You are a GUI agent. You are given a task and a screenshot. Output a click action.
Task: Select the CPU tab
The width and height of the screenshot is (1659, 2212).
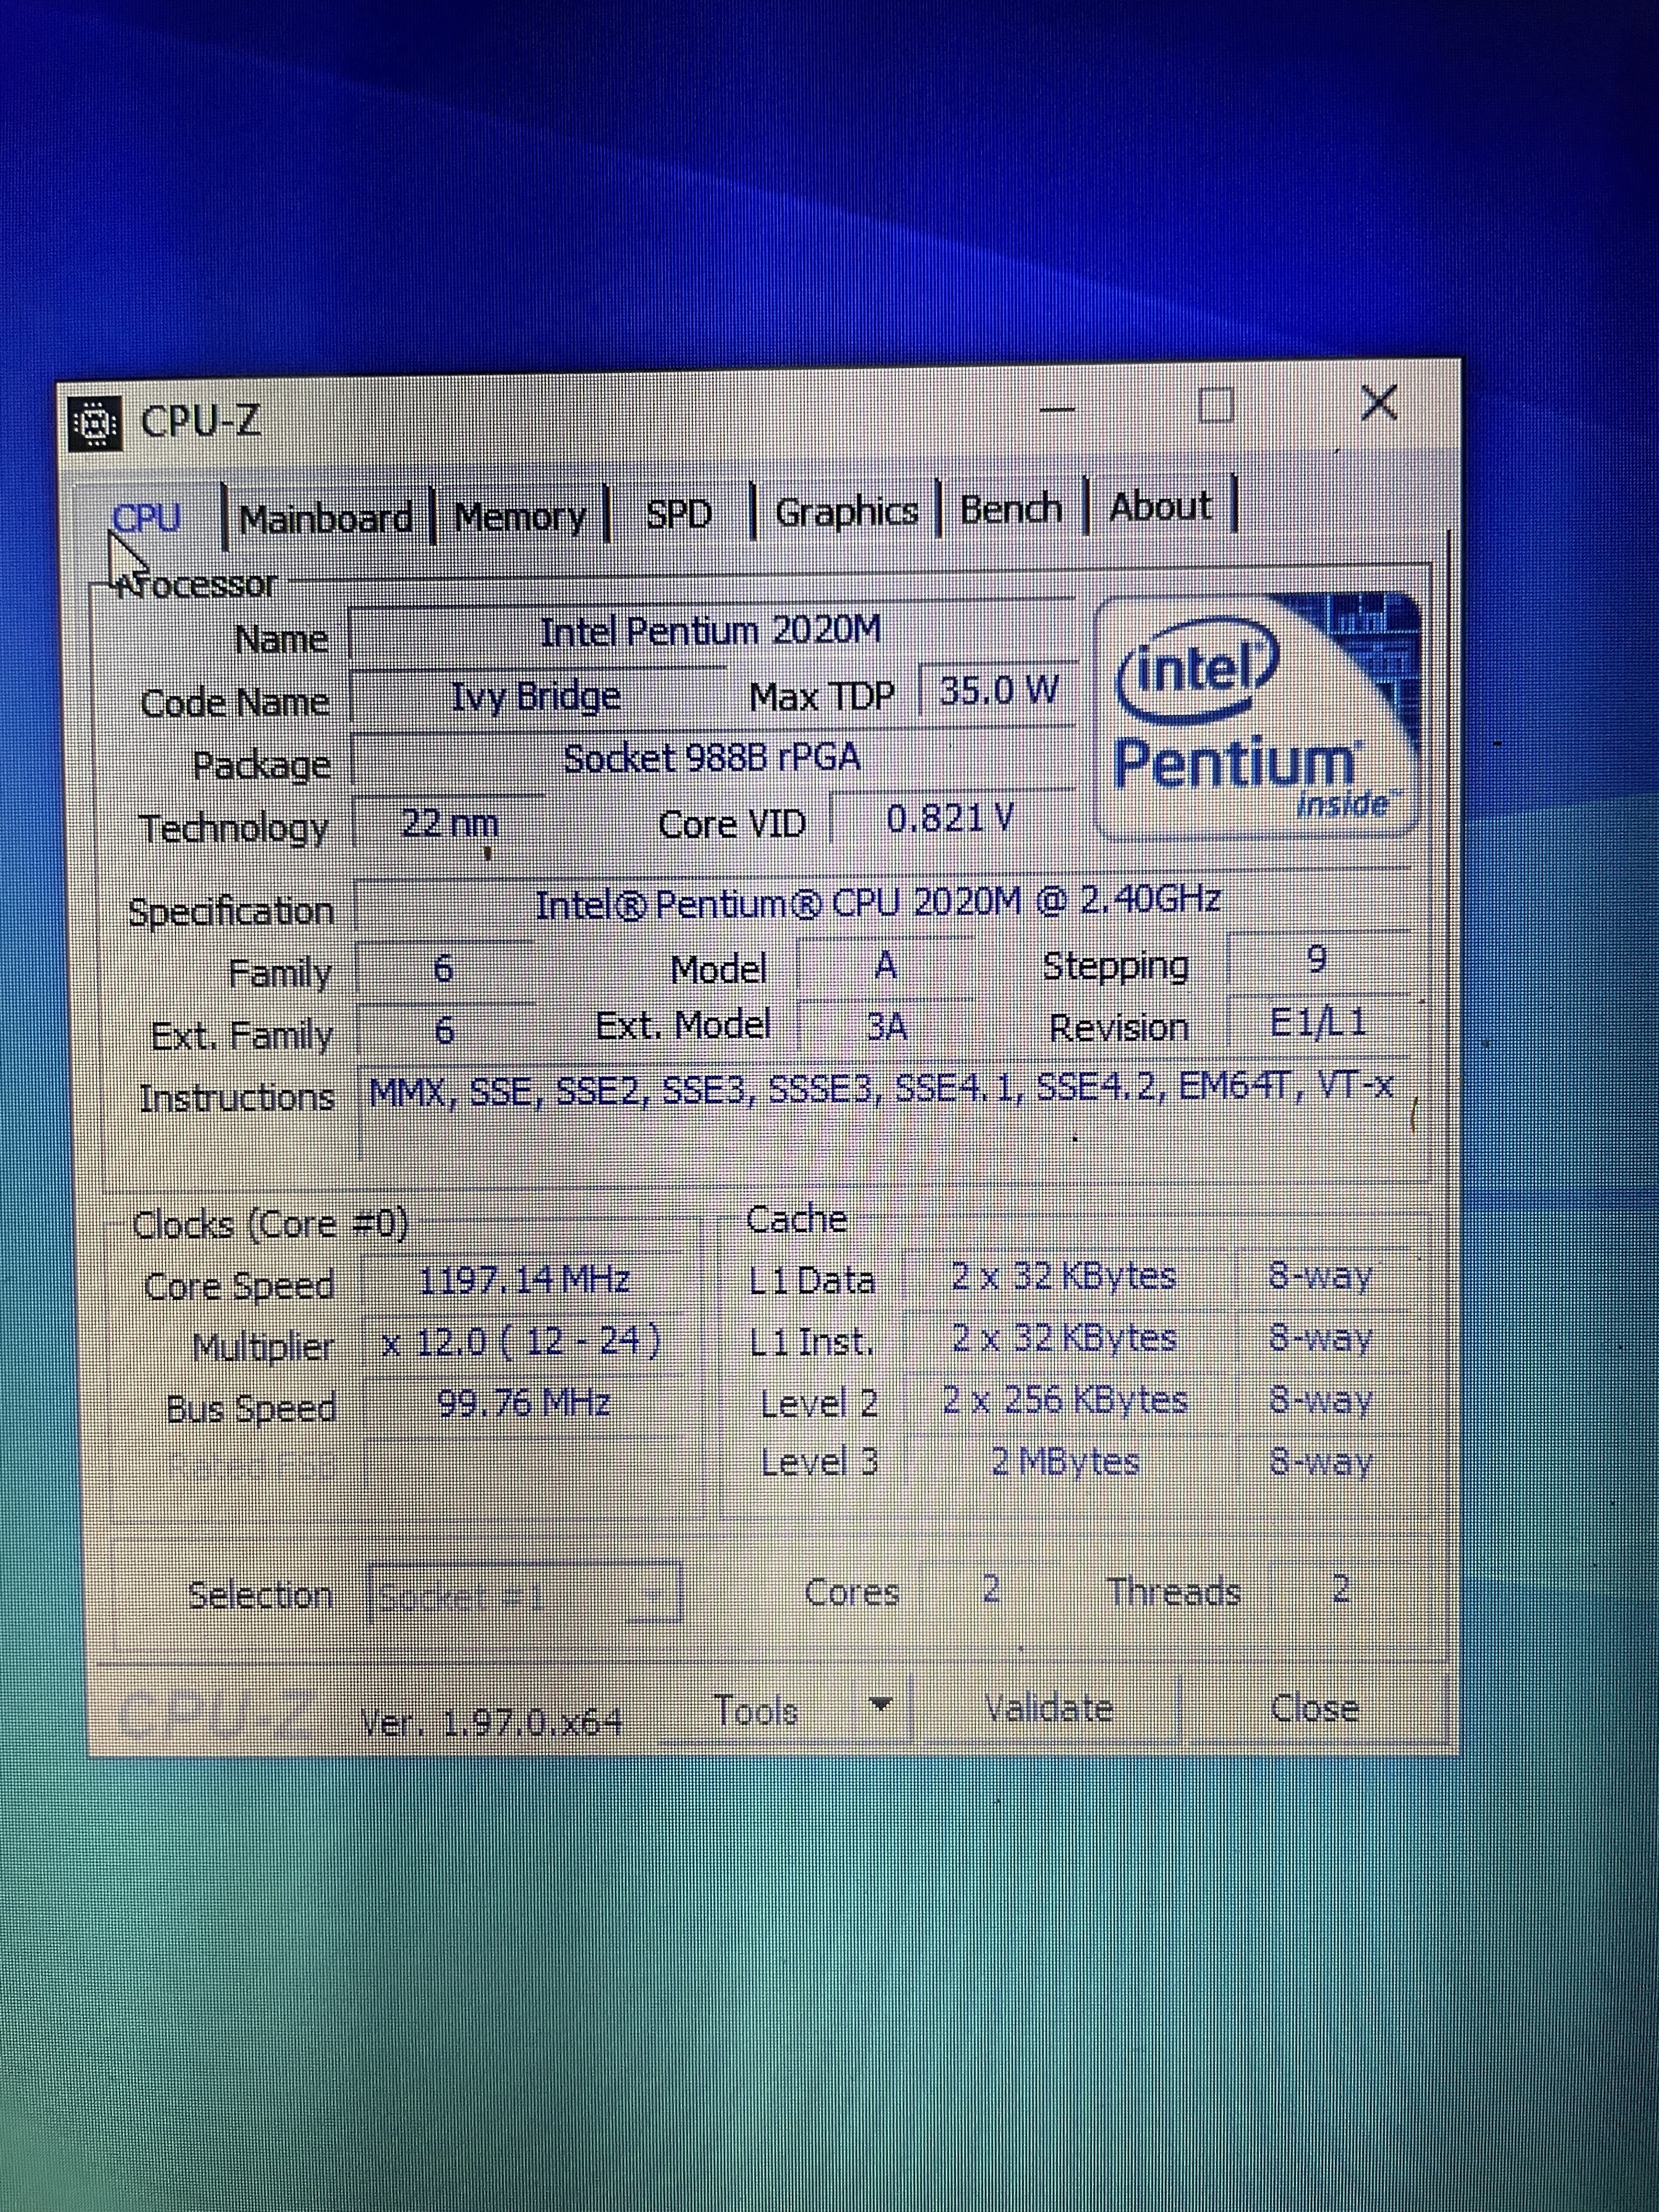pyautogui.click(x=147, y=519)
